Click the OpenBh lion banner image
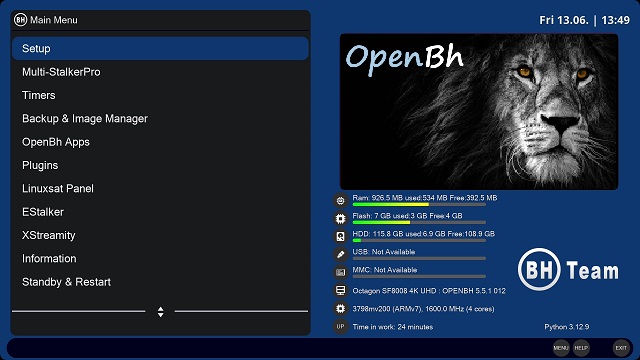The width and height of the screenshot is (640, 360). tap(479, 111)
